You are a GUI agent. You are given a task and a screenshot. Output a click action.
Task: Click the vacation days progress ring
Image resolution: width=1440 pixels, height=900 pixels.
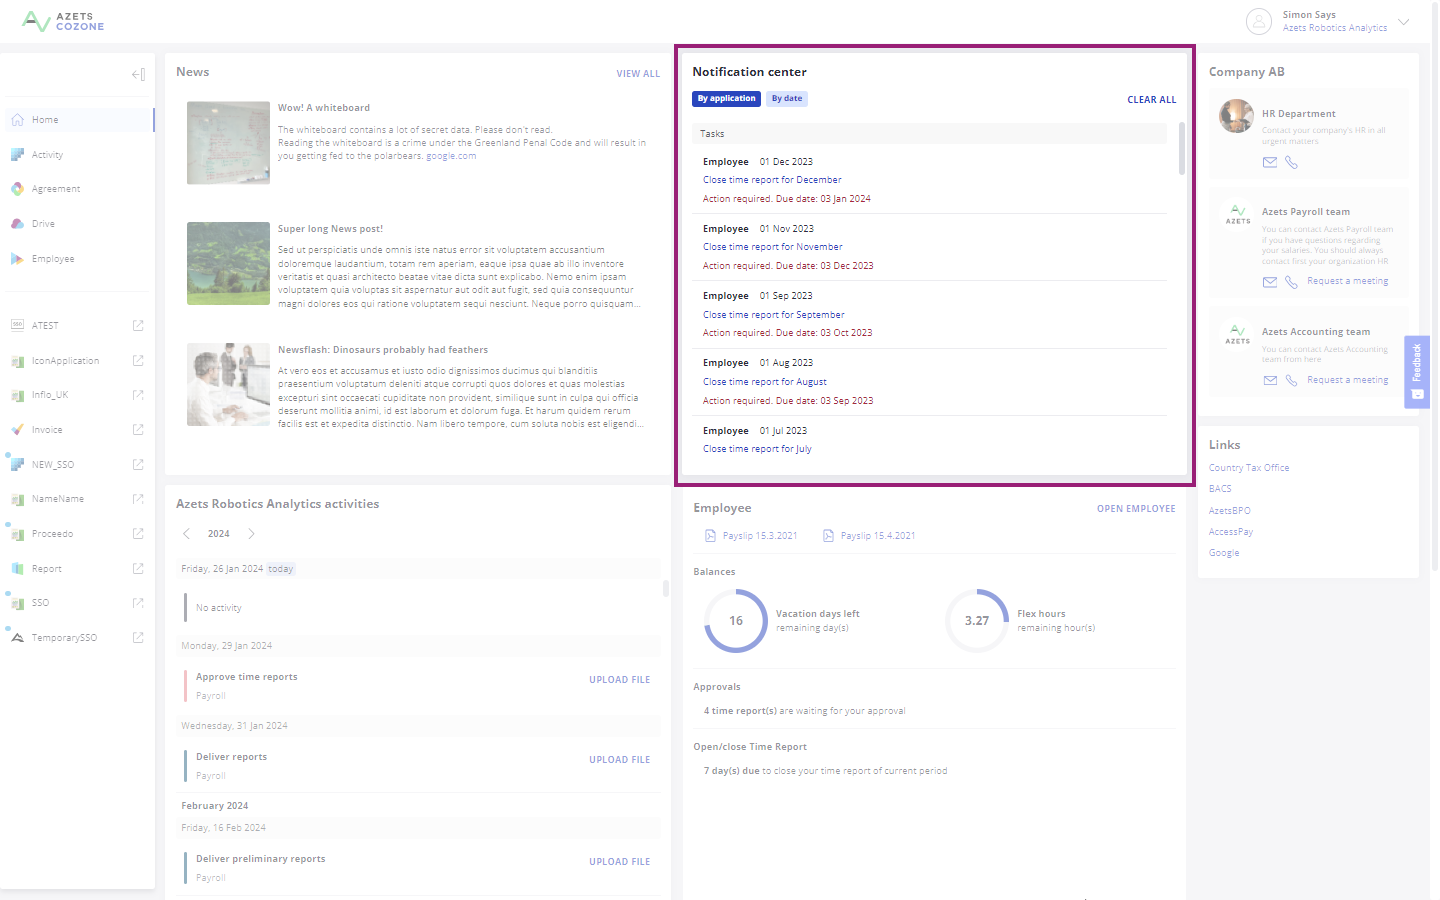736,621
